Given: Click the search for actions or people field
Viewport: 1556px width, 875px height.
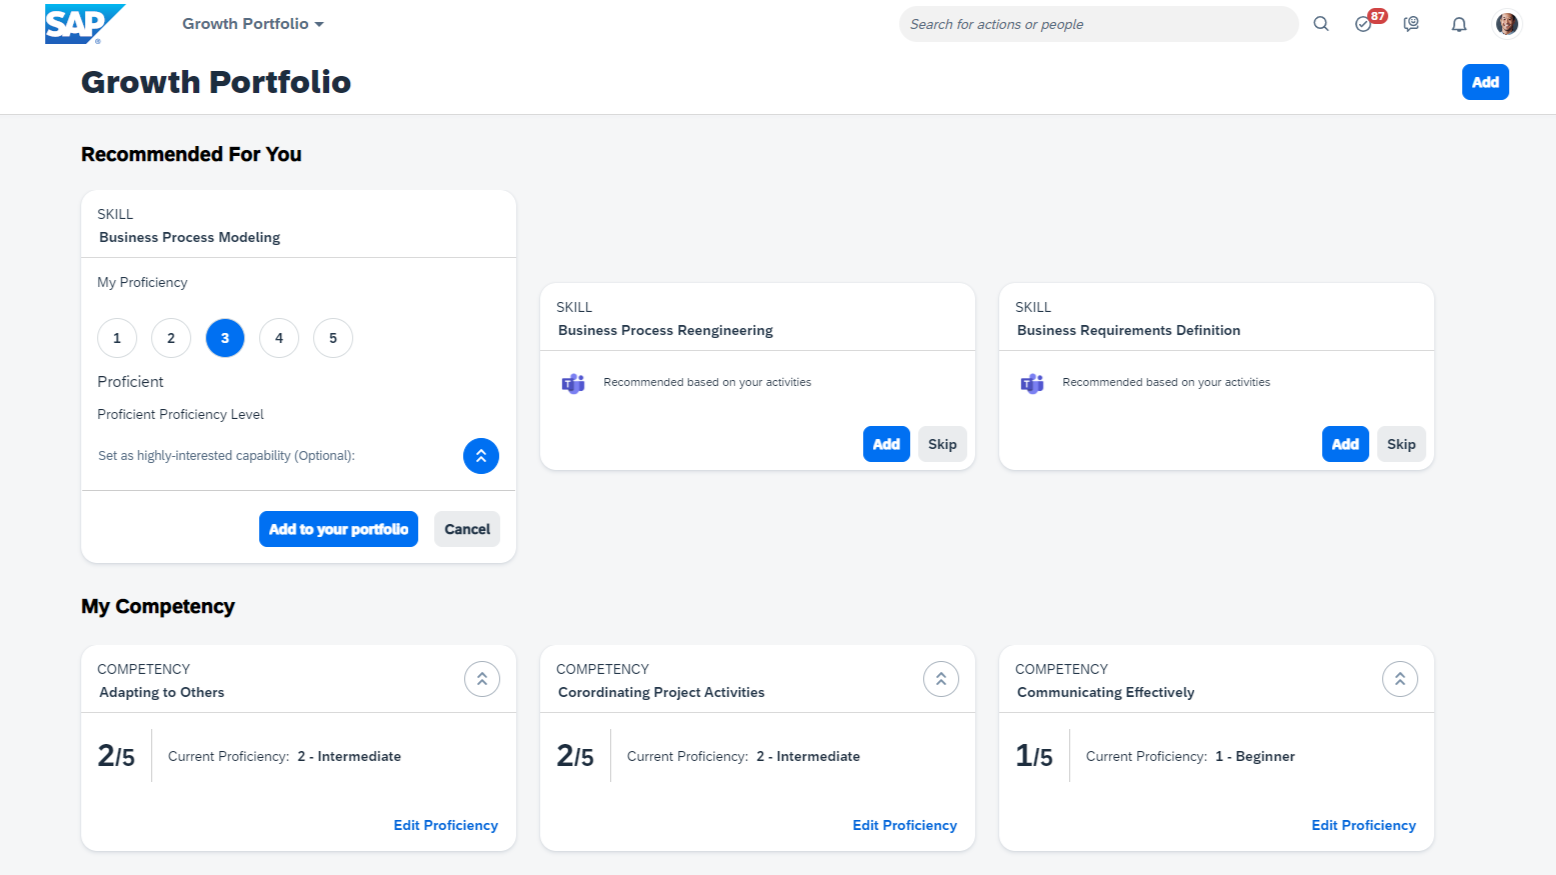Looking at the screenshot, I should pyautogui.click(x=1097, y=24).
